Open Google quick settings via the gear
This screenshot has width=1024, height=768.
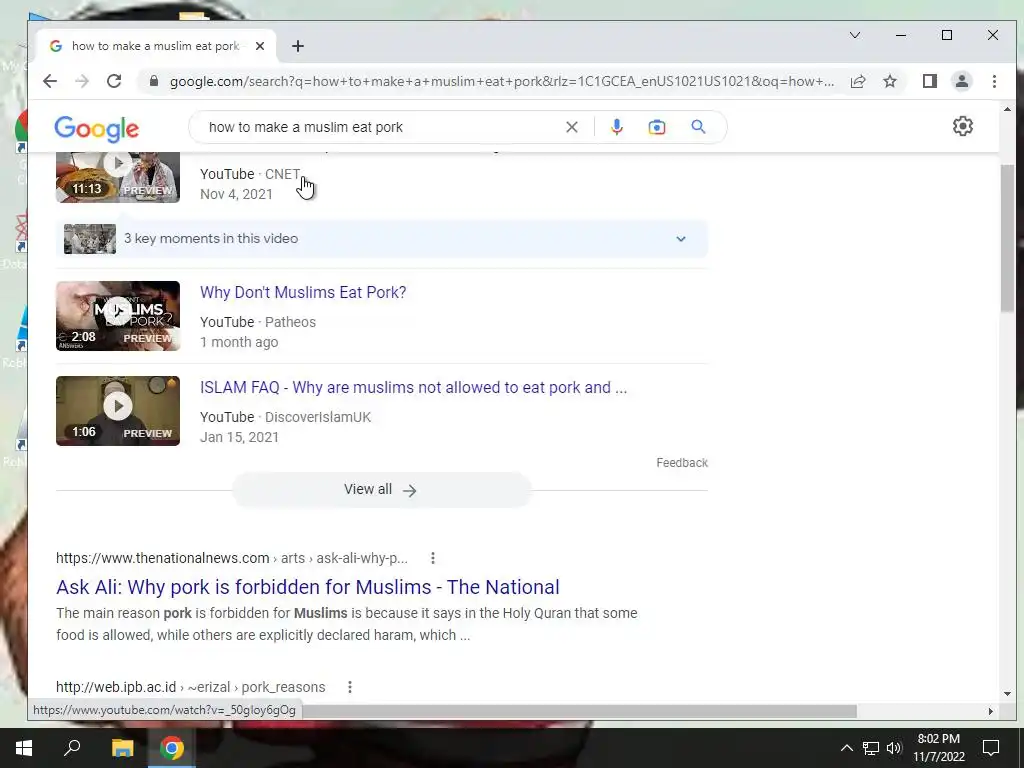(x=963, y=126)
